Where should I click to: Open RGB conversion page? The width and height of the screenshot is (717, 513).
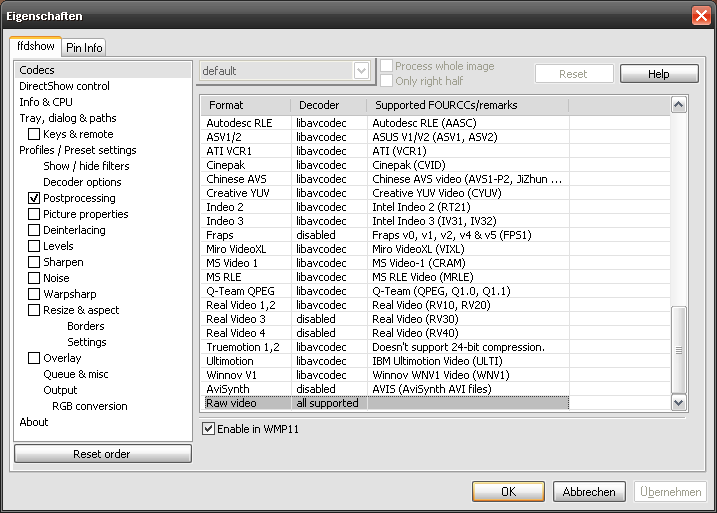[90, 406]
